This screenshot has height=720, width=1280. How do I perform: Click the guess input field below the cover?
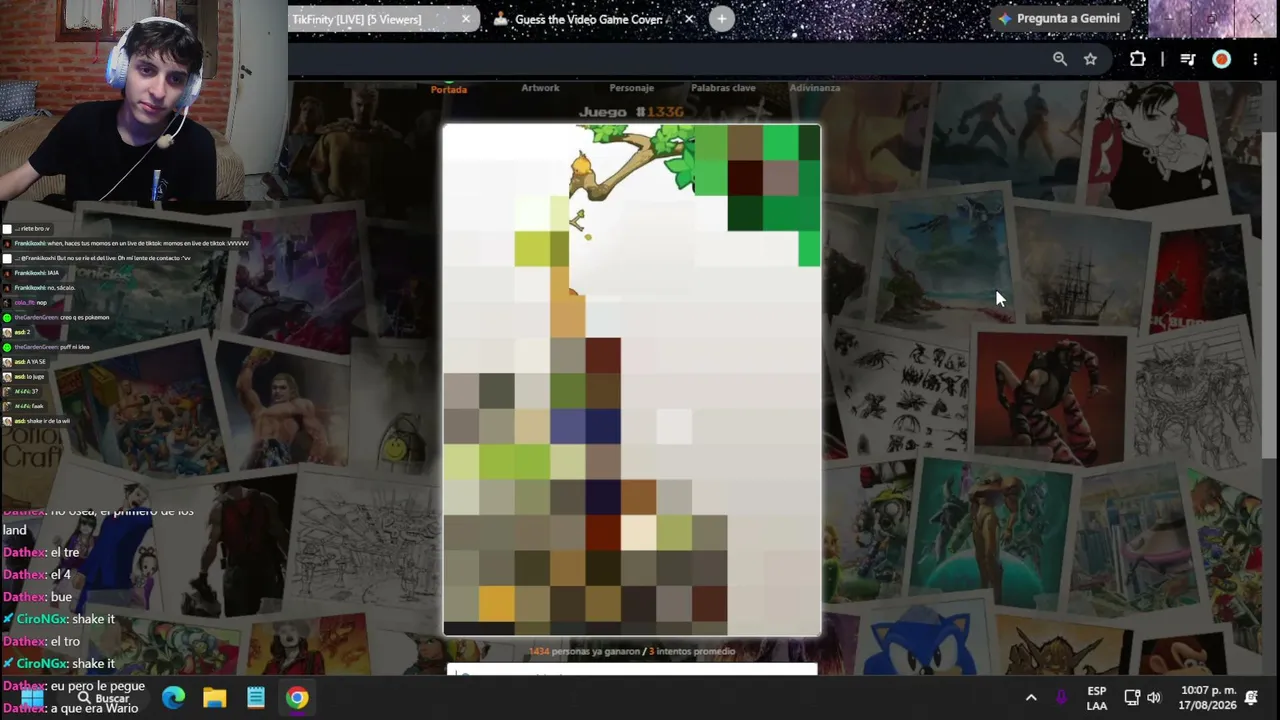tap(632, 671)
